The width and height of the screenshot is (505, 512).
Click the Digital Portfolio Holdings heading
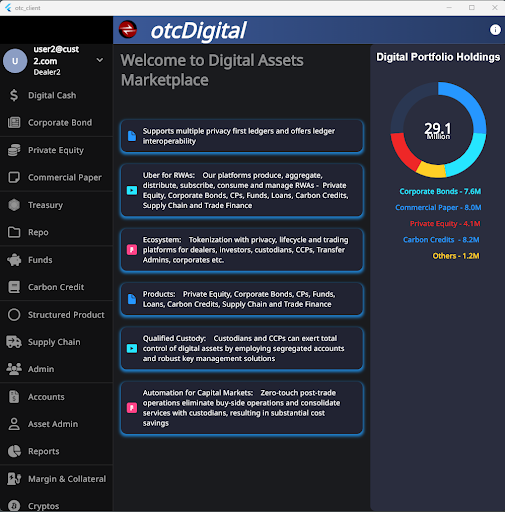438,57
